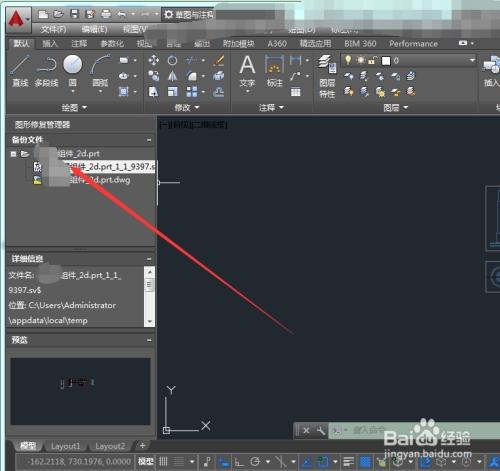Select the Mirror tool in 修改 panel
Viewport: 500px width, 471px height.
pos(172,76)
